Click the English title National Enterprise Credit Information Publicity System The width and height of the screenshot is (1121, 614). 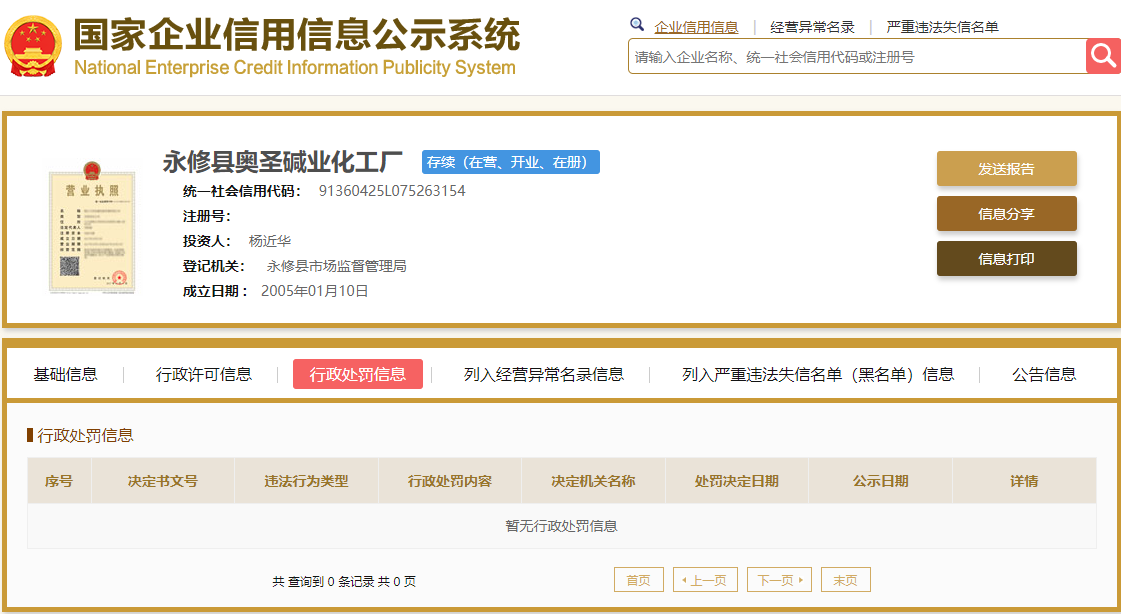tap(295, 68)
